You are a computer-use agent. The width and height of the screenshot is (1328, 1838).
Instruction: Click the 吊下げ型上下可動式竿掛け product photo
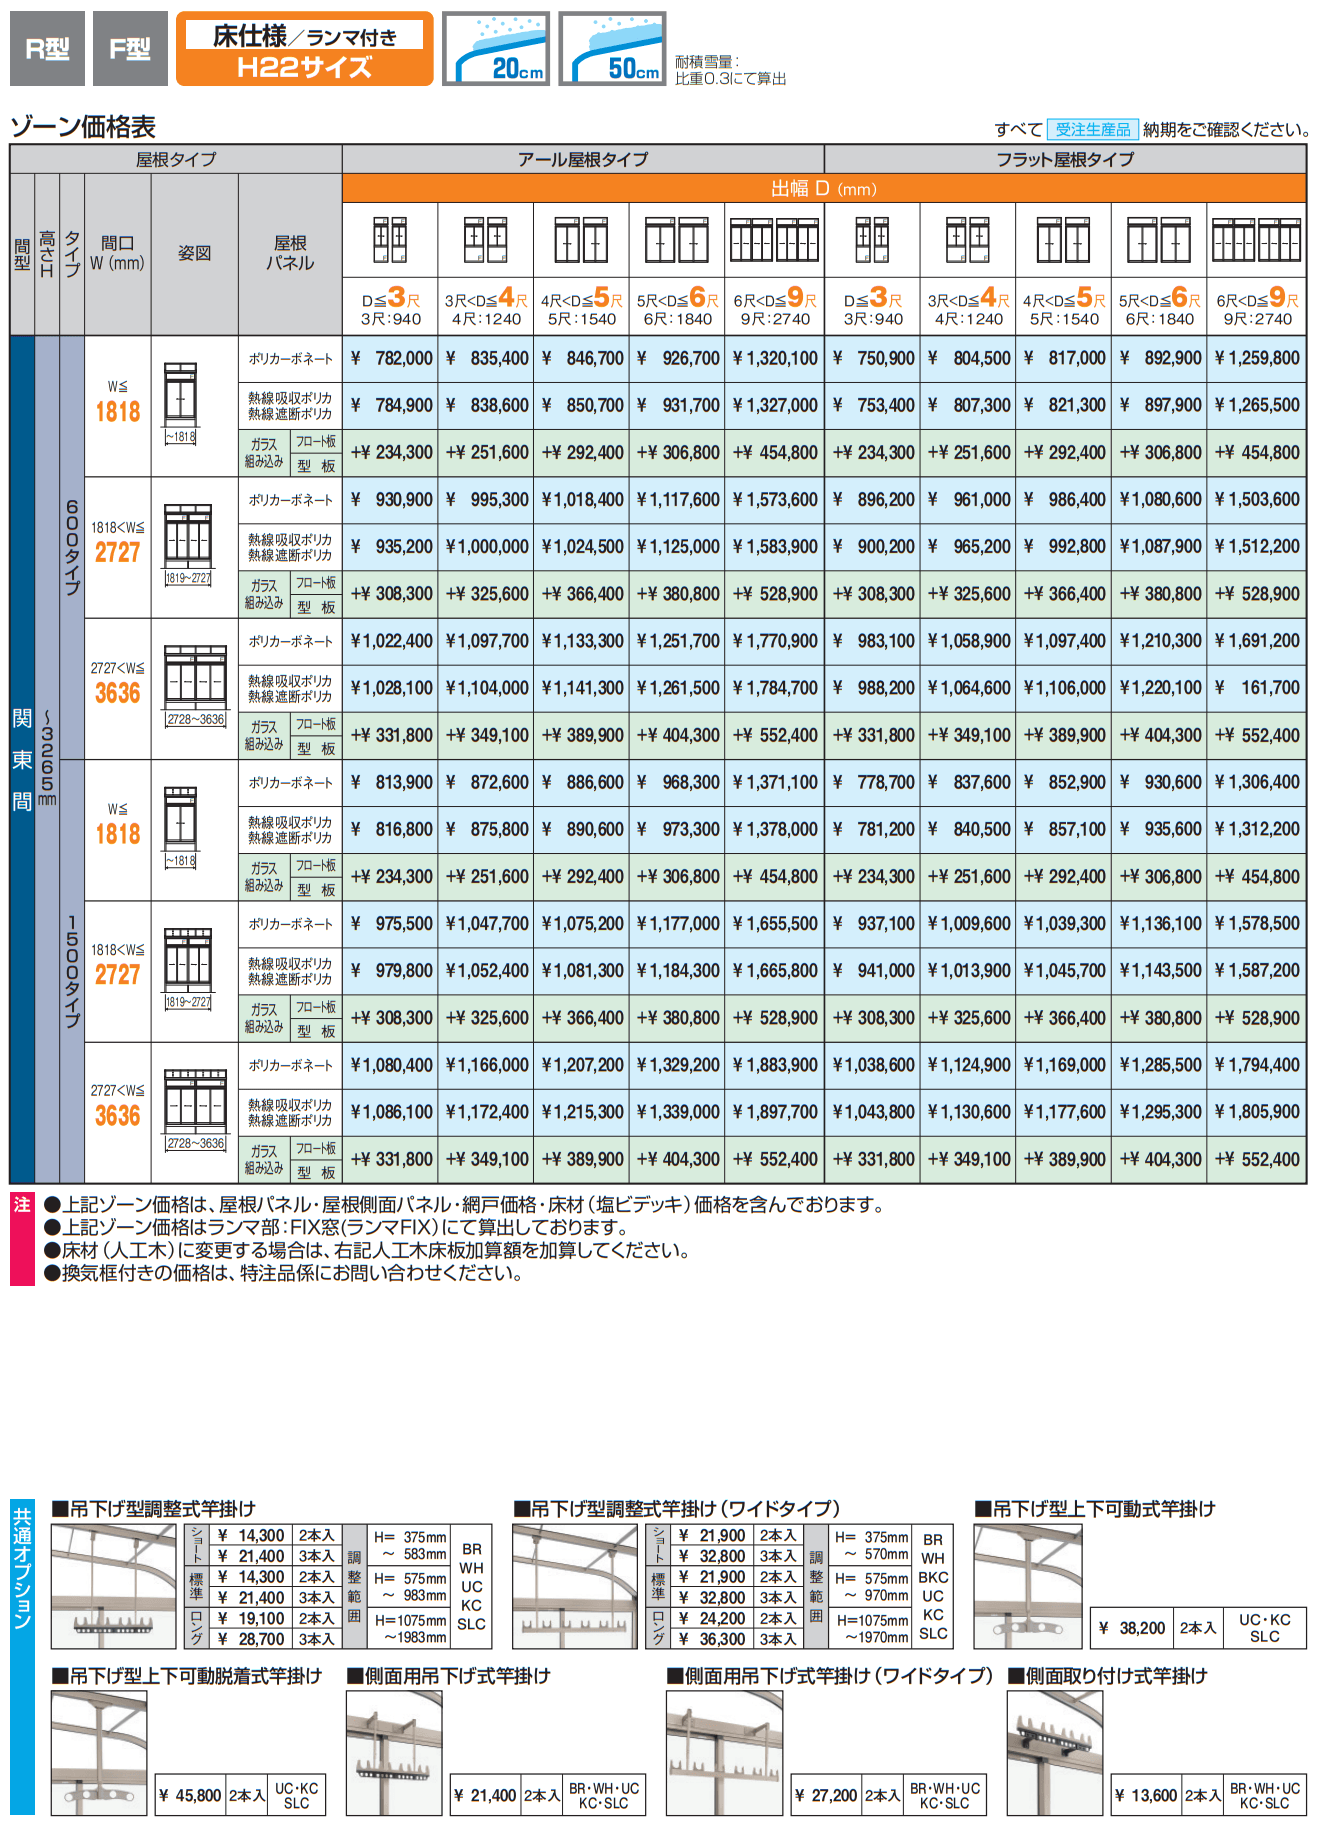click(x=1028, y=1587)
